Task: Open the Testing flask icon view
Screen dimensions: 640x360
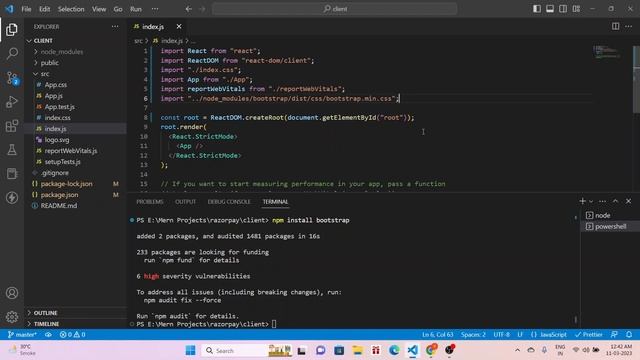Action: [12, 150]
